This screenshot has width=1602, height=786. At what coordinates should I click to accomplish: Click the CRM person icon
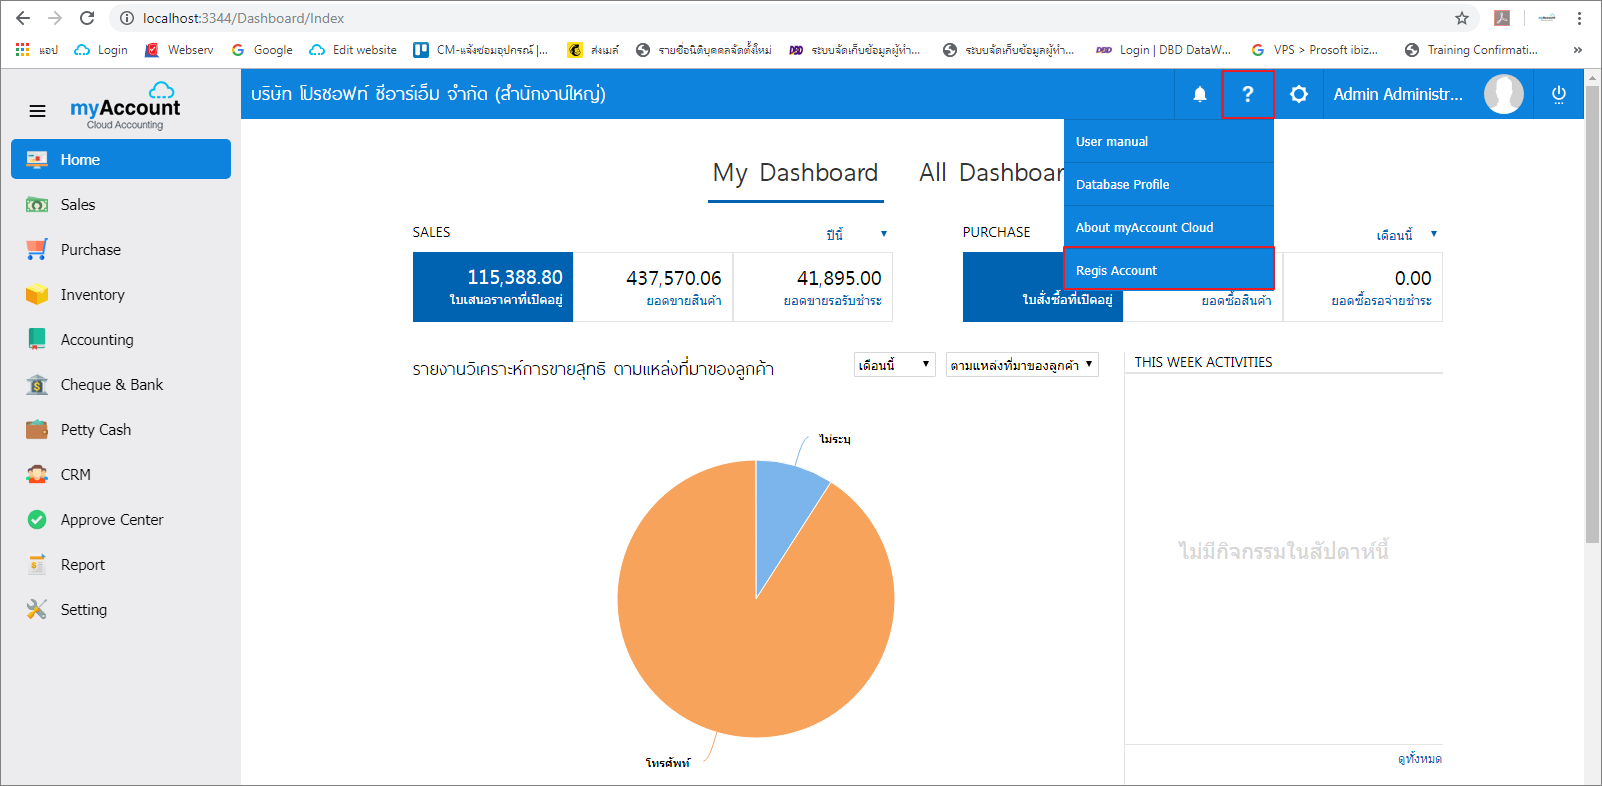click(37, 475)
